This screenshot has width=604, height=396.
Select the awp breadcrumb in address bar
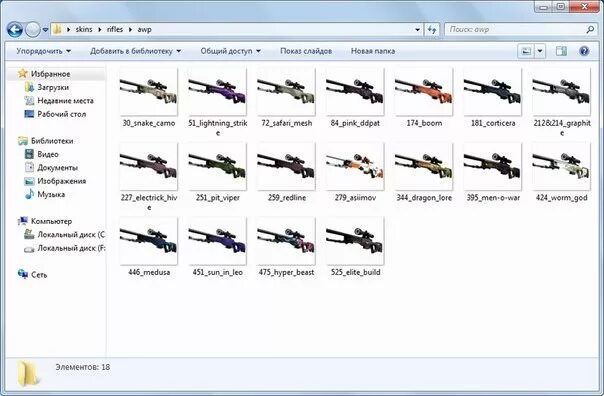click(144, 29)
